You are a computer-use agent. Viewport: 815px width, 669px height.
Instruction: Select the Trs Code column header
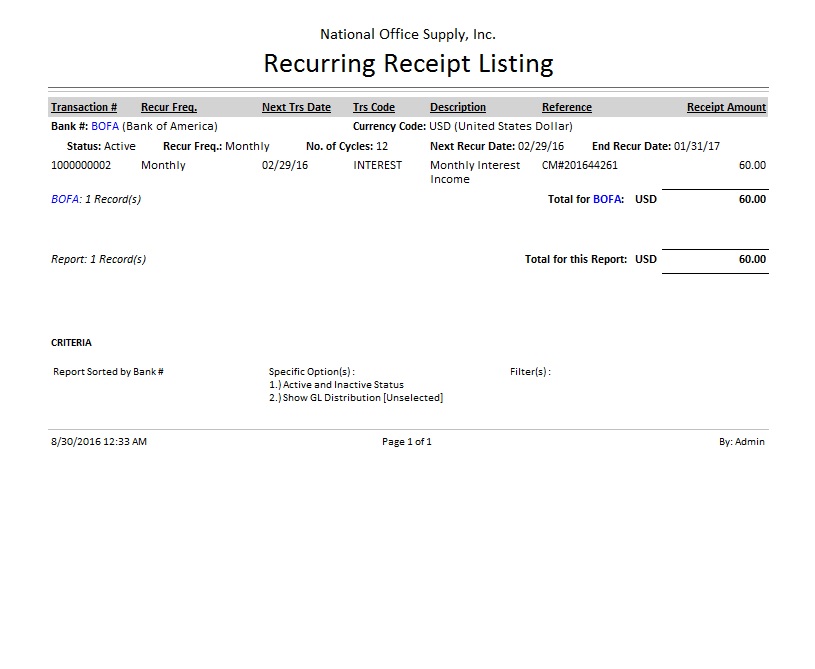click(374, 107)
